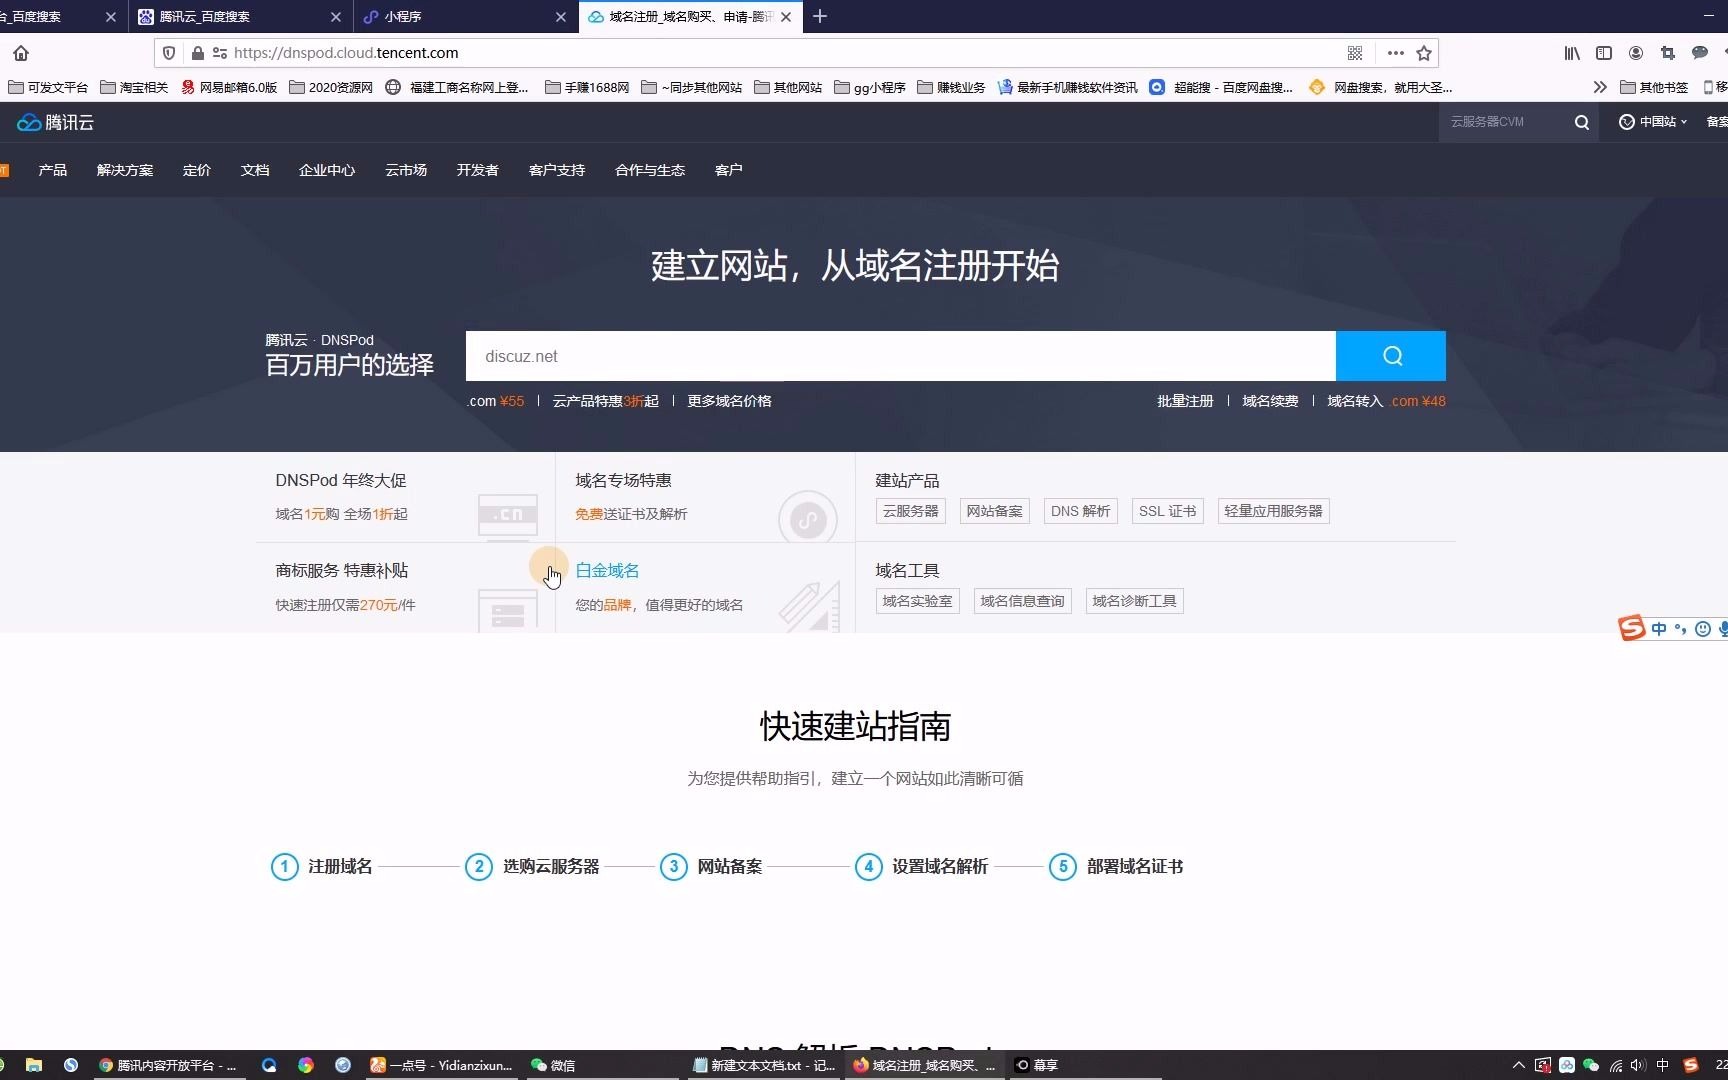The image size is (1728, 1080).
Task: Open the 新建文本文档.txt Notepad taskbar item
Action: tap(765, 1065)
